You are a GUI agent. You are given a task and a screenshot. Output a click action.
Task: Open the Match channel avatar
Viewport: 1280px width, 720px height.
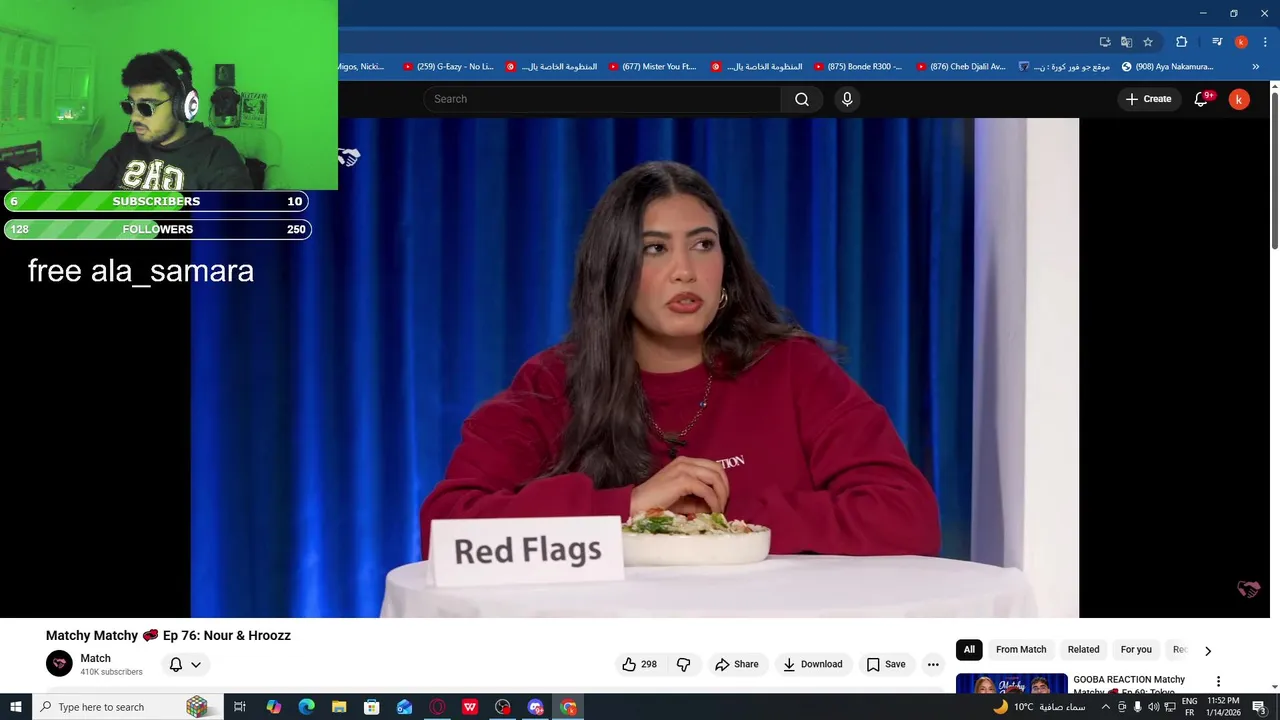[60, 664]
